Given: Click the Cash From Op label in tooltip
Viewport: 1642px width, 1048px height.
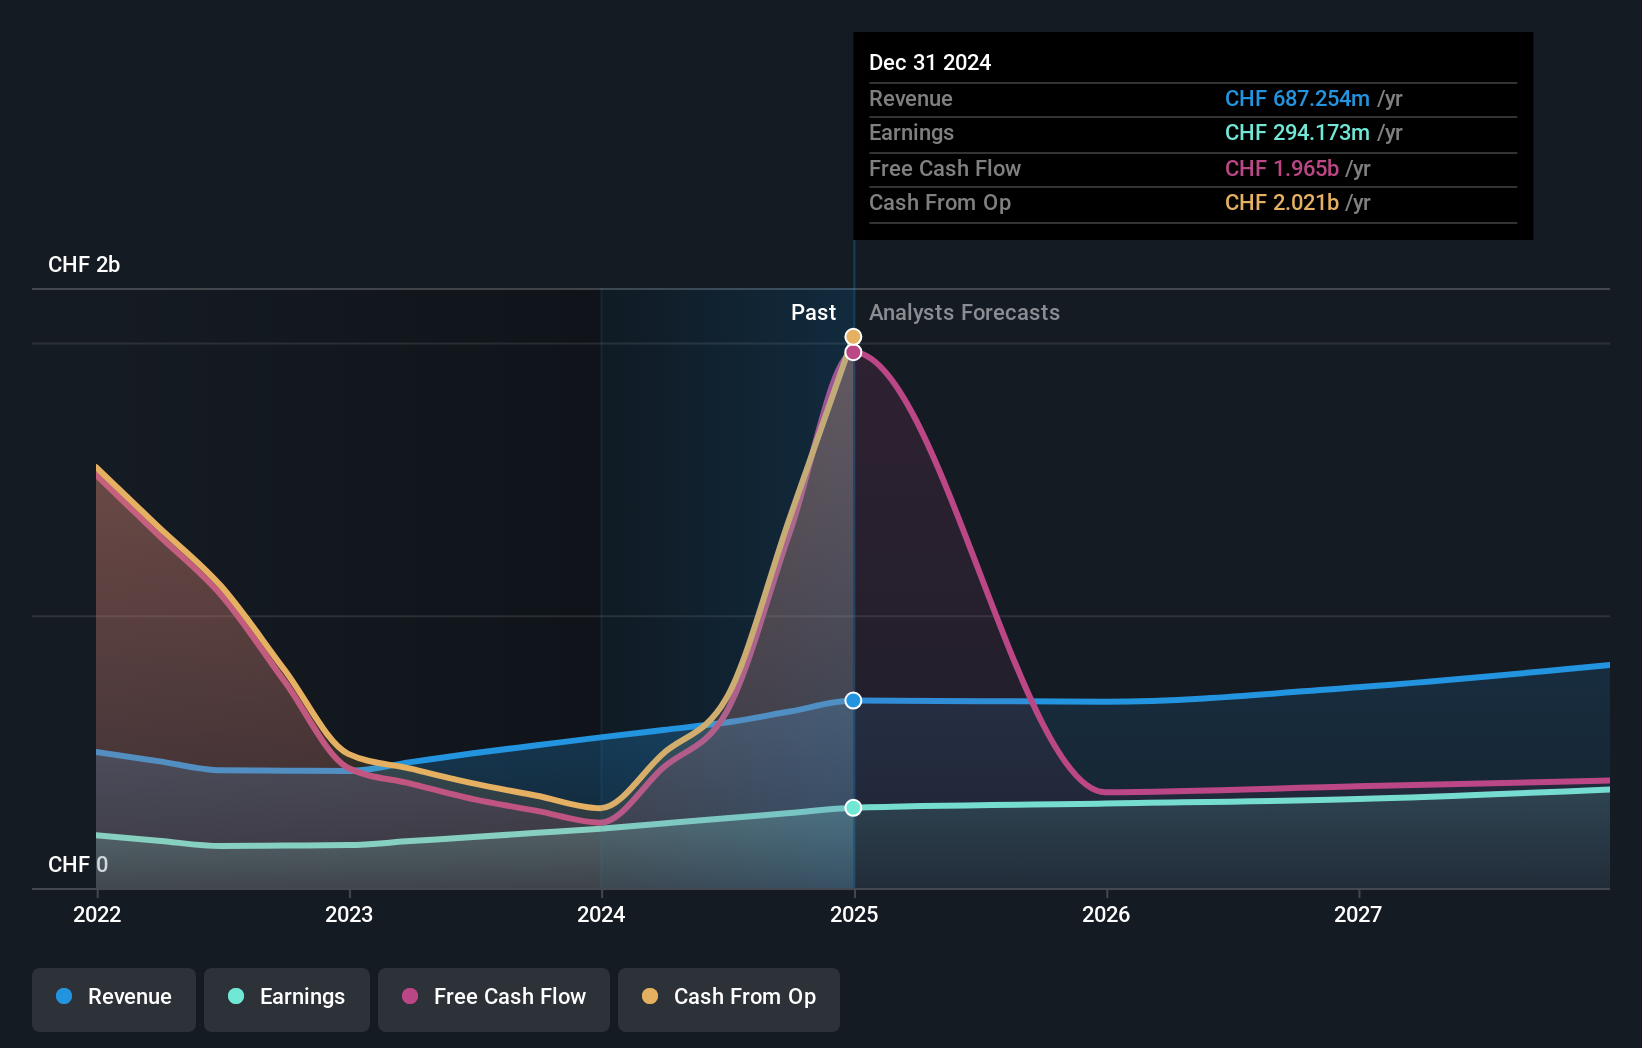Looking at the screenshot, I should (940, 202).
